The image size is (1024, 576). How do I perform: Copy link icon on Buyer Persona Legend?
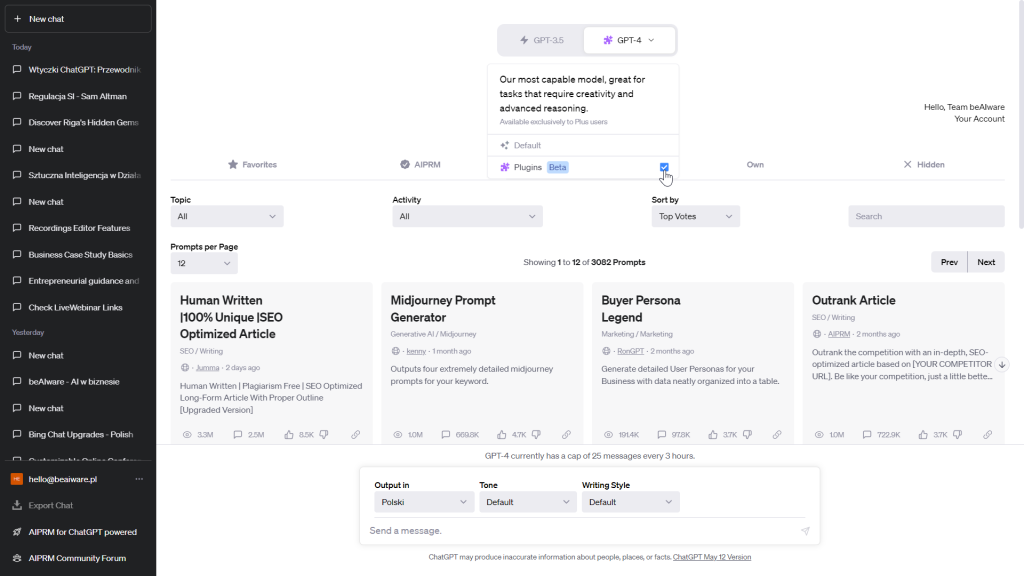[777, 435]
